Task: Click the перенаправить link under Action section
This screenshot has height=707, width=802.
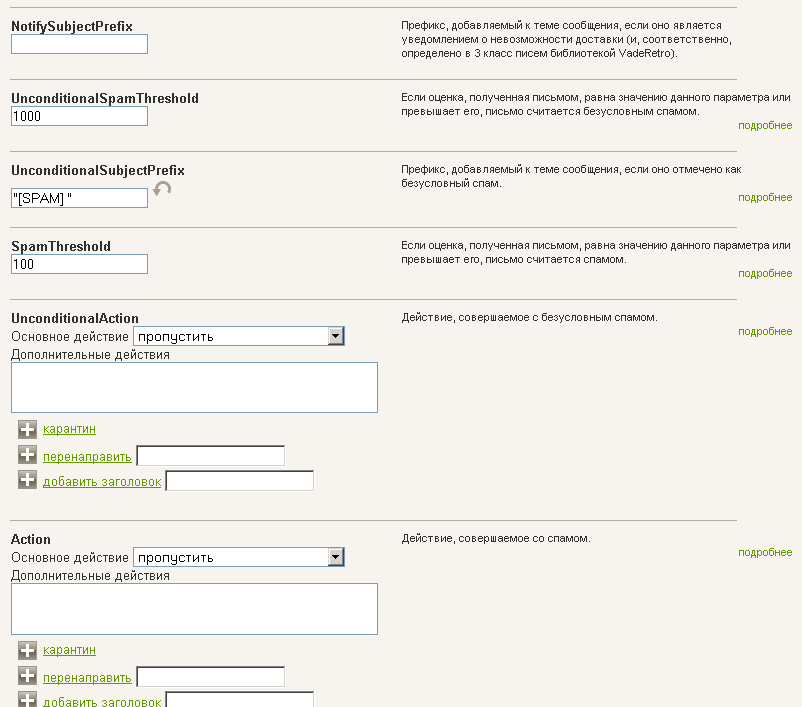Action: coord(87,677)
